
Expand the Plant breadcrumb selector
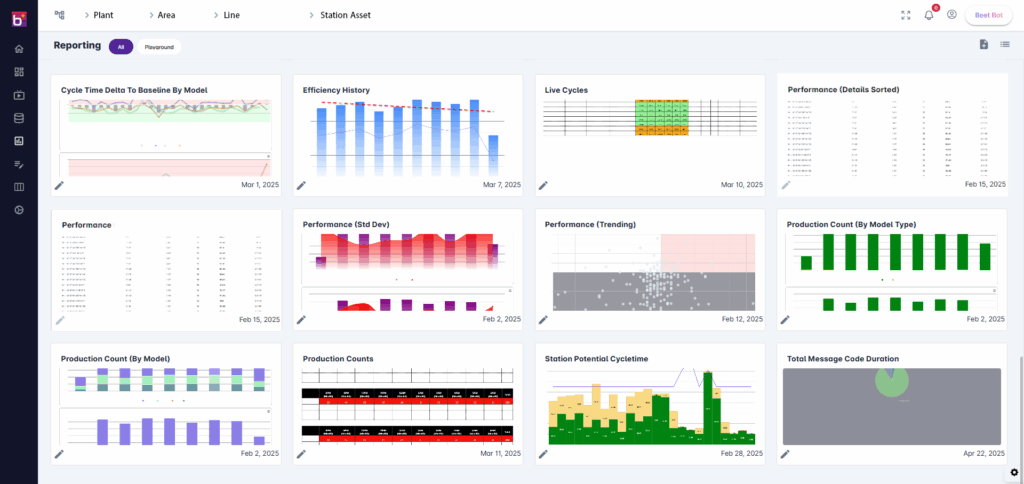(102, 15)
